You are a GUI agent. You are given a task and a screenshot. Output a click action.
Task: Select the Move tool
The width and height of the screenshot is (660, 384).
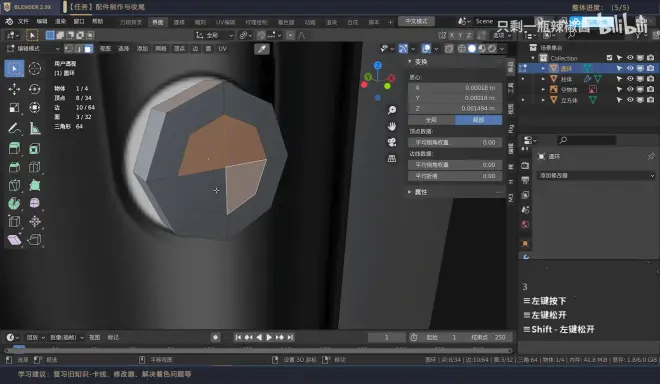point(14,89)
